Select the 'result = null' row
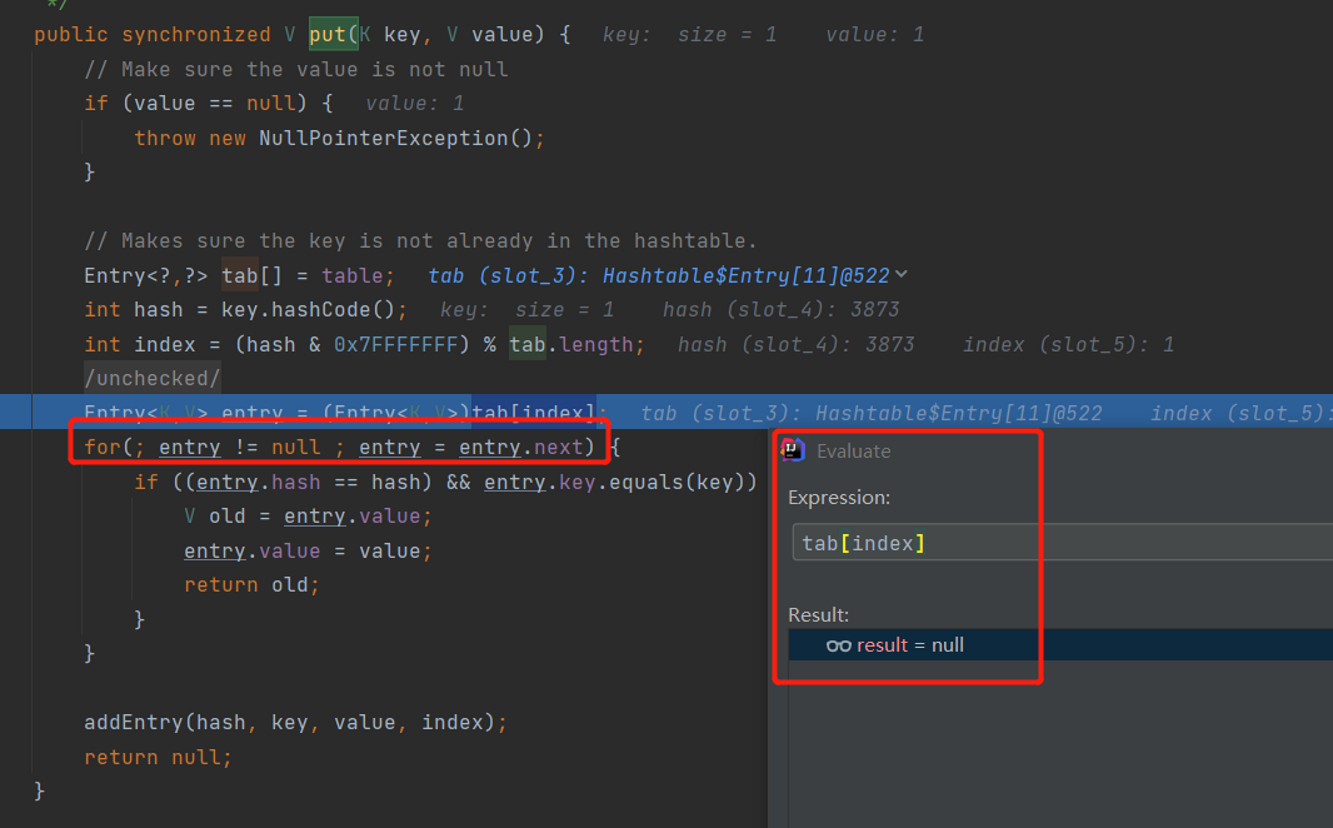 tap(1060, 645)
